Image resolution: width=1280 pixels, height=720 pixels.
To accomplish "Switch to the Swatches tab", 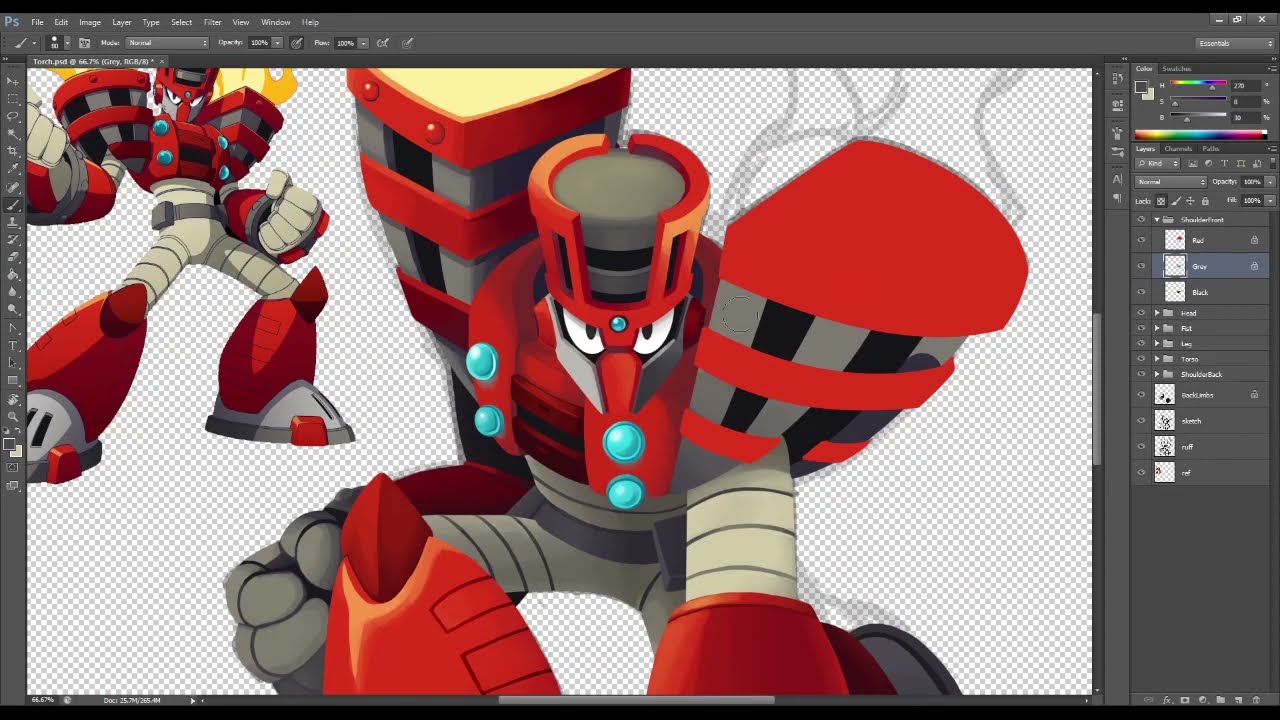I will click(x=1177, y=69).
